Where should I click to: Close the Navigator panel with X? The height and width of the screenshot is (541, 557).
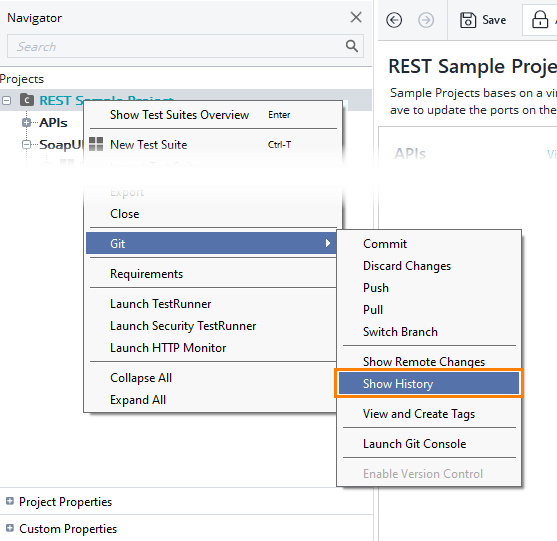356,17
